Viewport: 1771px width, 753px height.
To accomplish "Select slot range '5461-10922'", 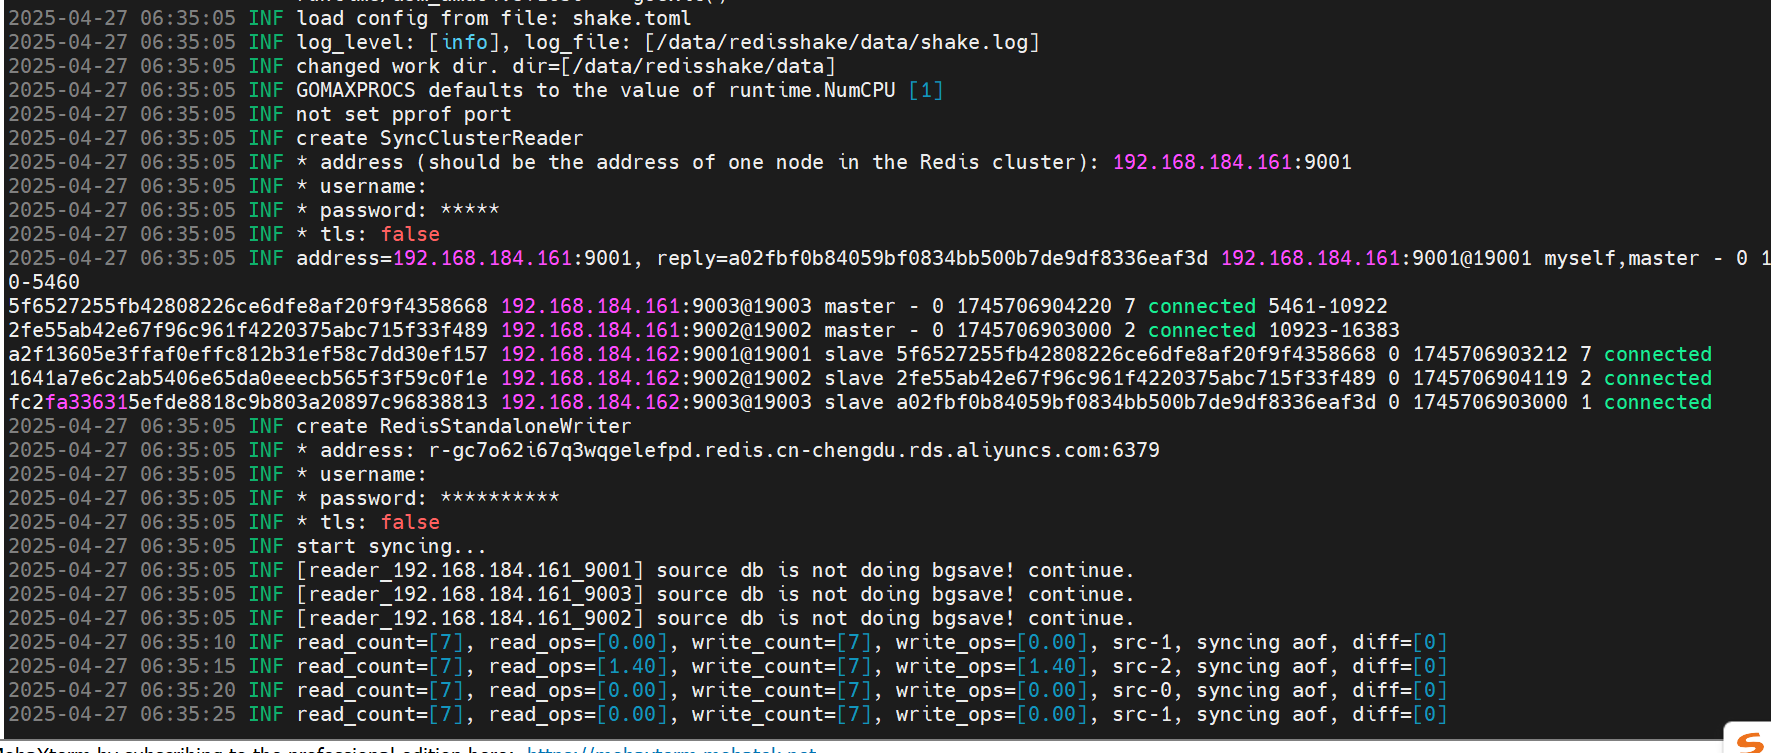I will click(1328, 306).
